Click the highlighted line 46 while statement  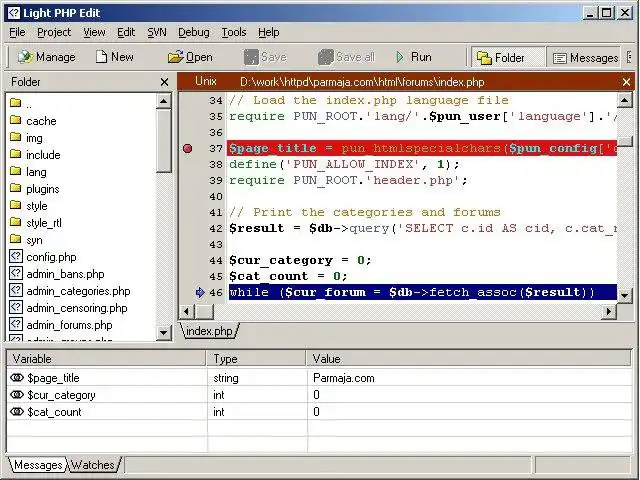point(423,292)
